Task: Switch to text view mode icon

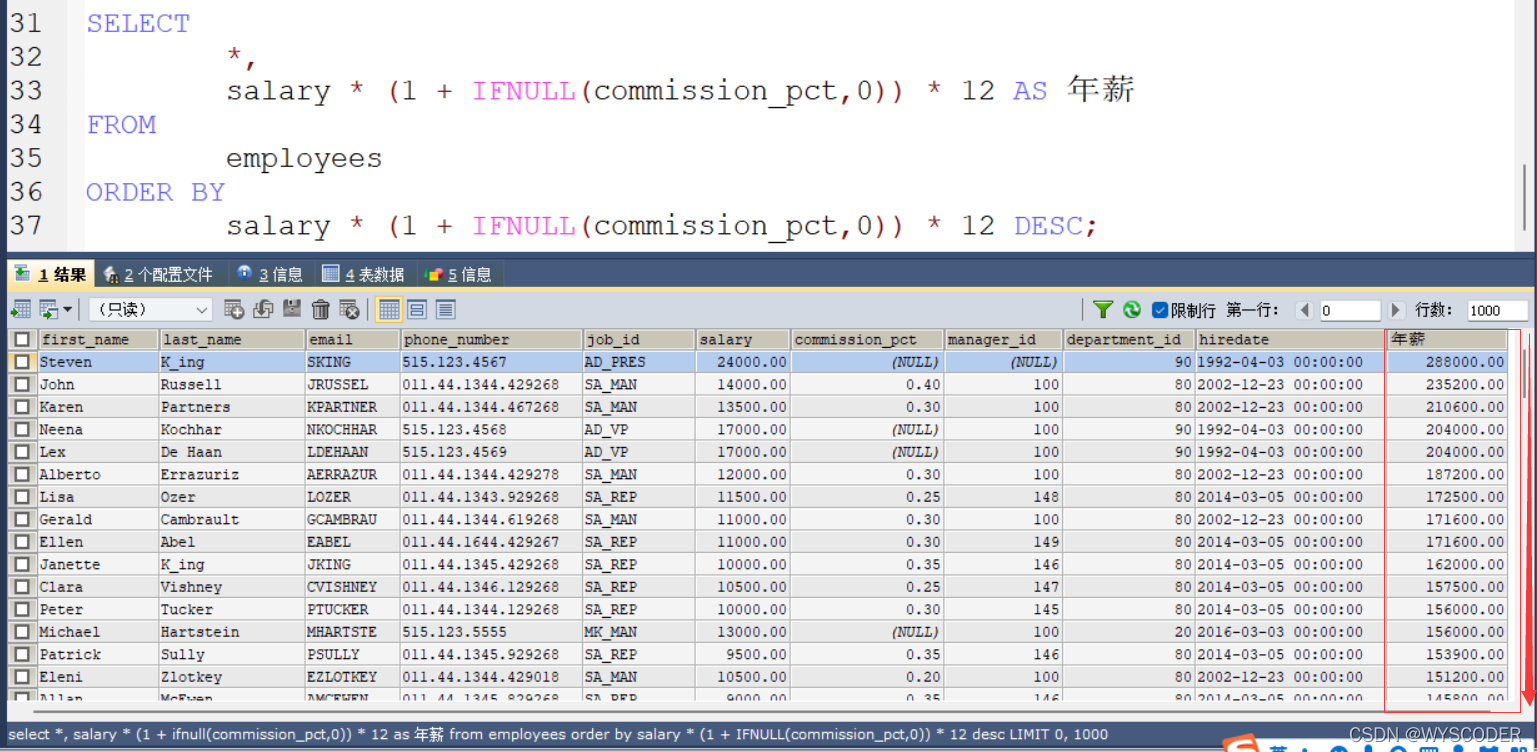Action: [x=445, y=310]
